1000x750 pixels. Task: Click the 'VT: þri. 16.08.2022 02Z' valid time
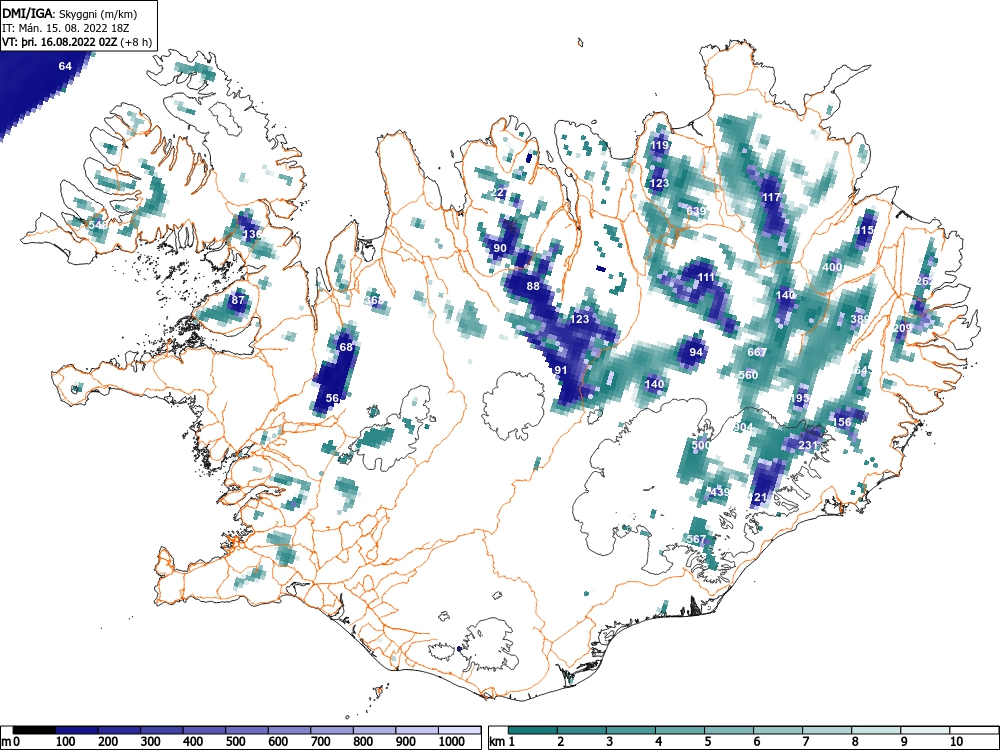(x=59, y=42)
